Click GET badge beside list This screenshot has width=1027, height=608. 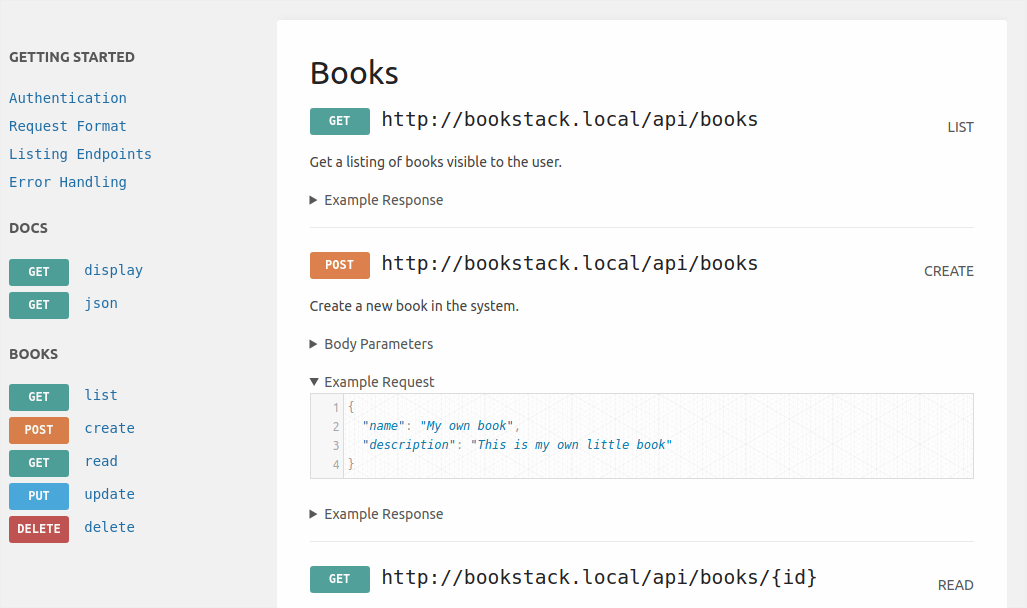[x=39, y=397]
